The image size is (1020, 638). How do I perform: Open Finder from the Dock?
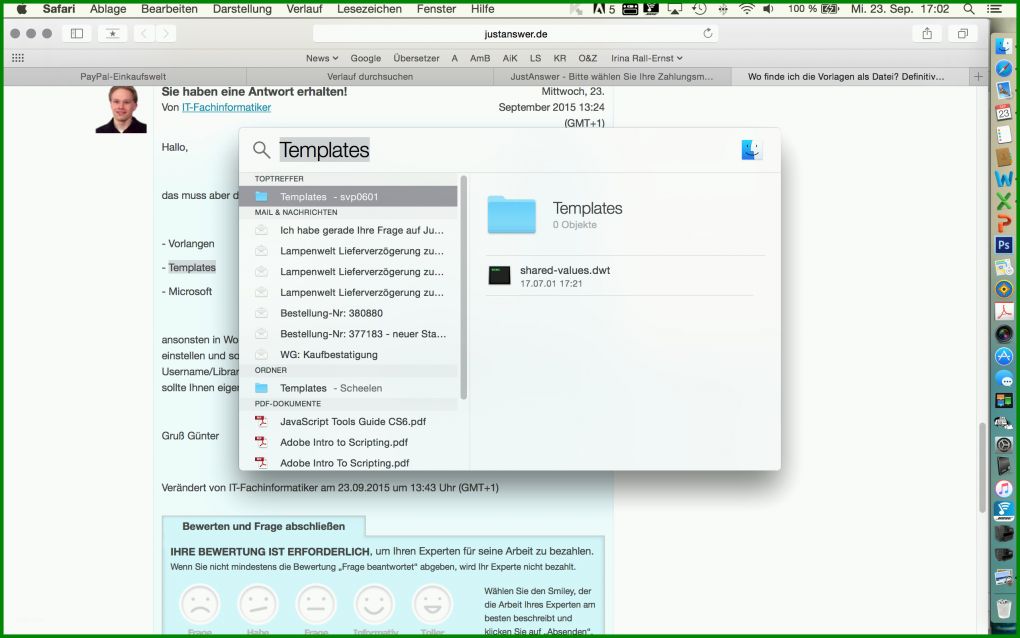[x=1004, y=46]
